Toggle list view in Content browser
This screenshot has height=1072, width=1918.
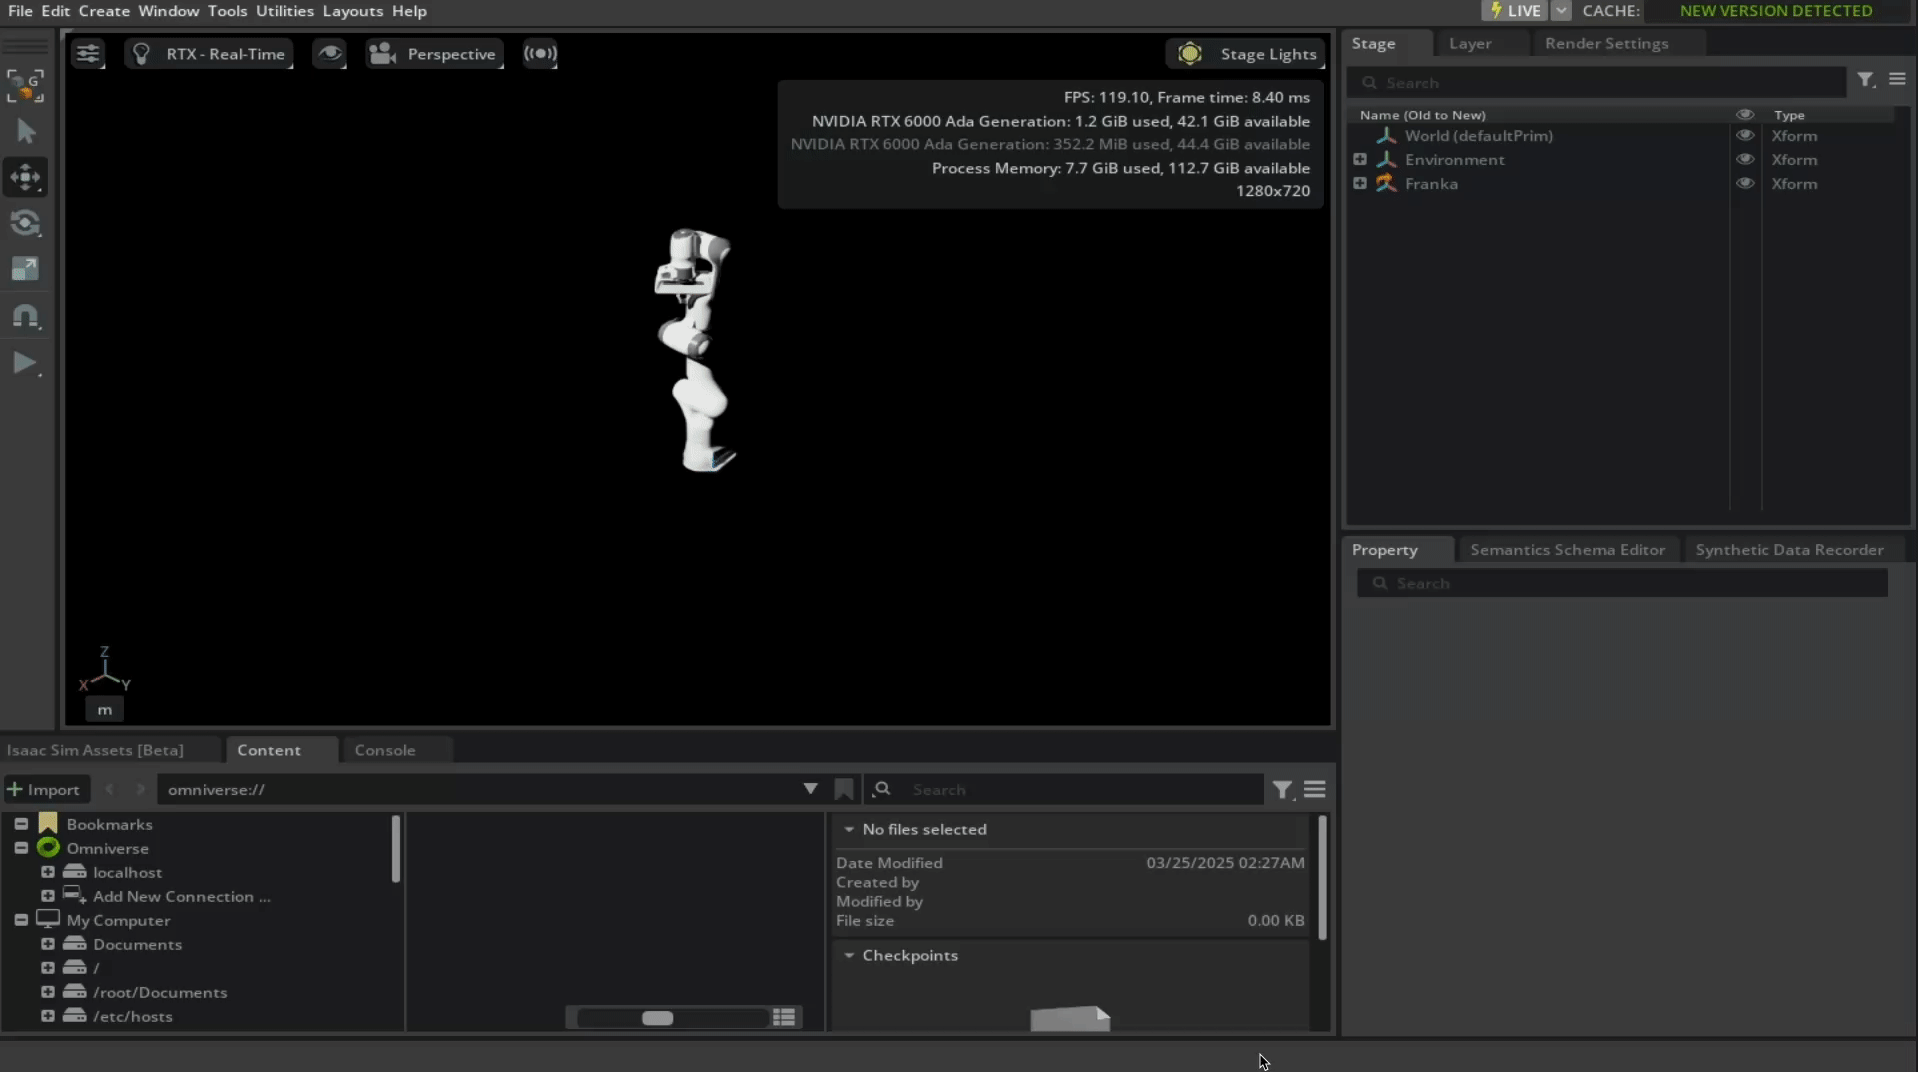point(784,1018)
